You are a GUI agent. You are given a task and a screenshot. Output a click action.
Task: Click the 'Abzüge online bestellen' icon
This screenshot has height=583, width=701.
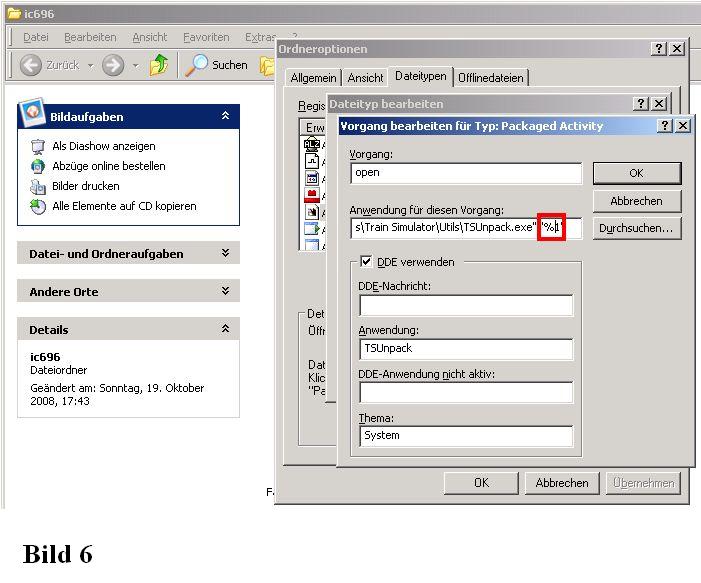pyautogui.click(x=37, y=166)
